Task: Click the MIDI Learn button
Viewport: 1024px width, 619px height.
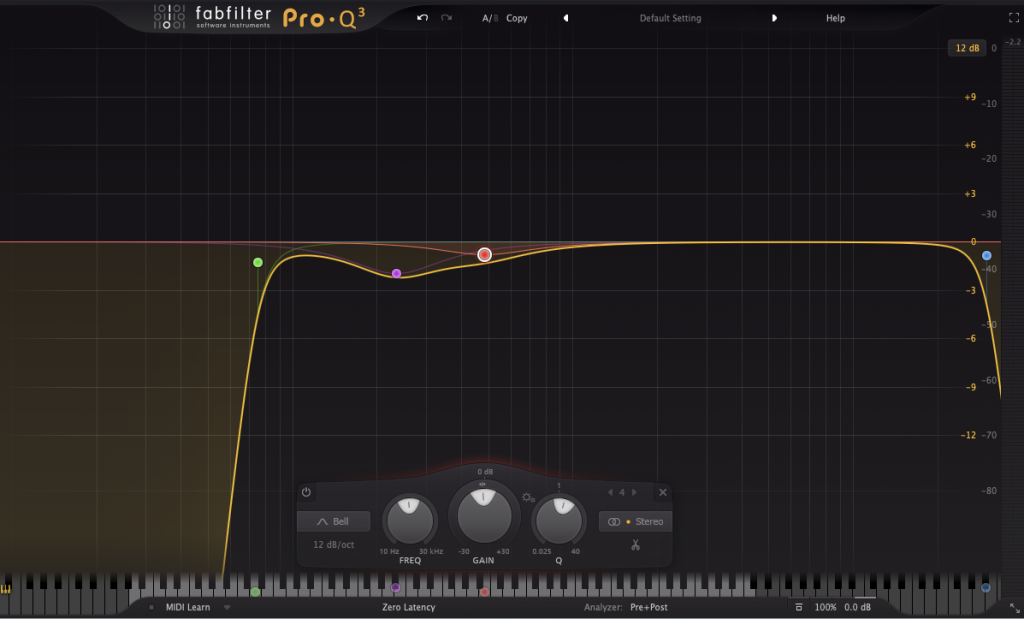Action: pyautogui.click(x=188, y=607)
